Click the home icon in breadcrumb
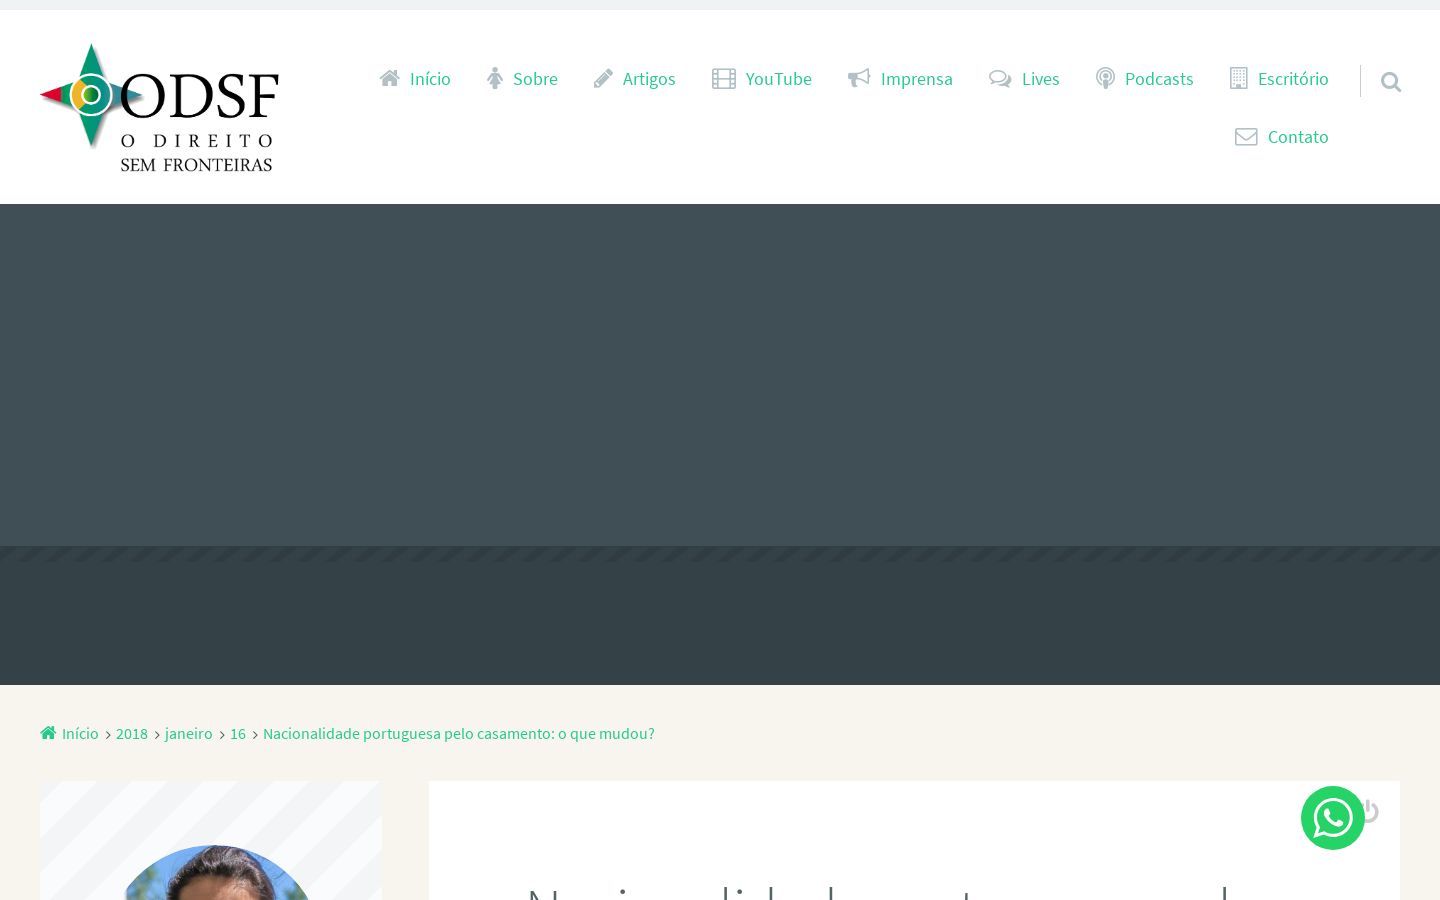Image resolution: width=1440 pixels, height=900 pixels. 48,733
